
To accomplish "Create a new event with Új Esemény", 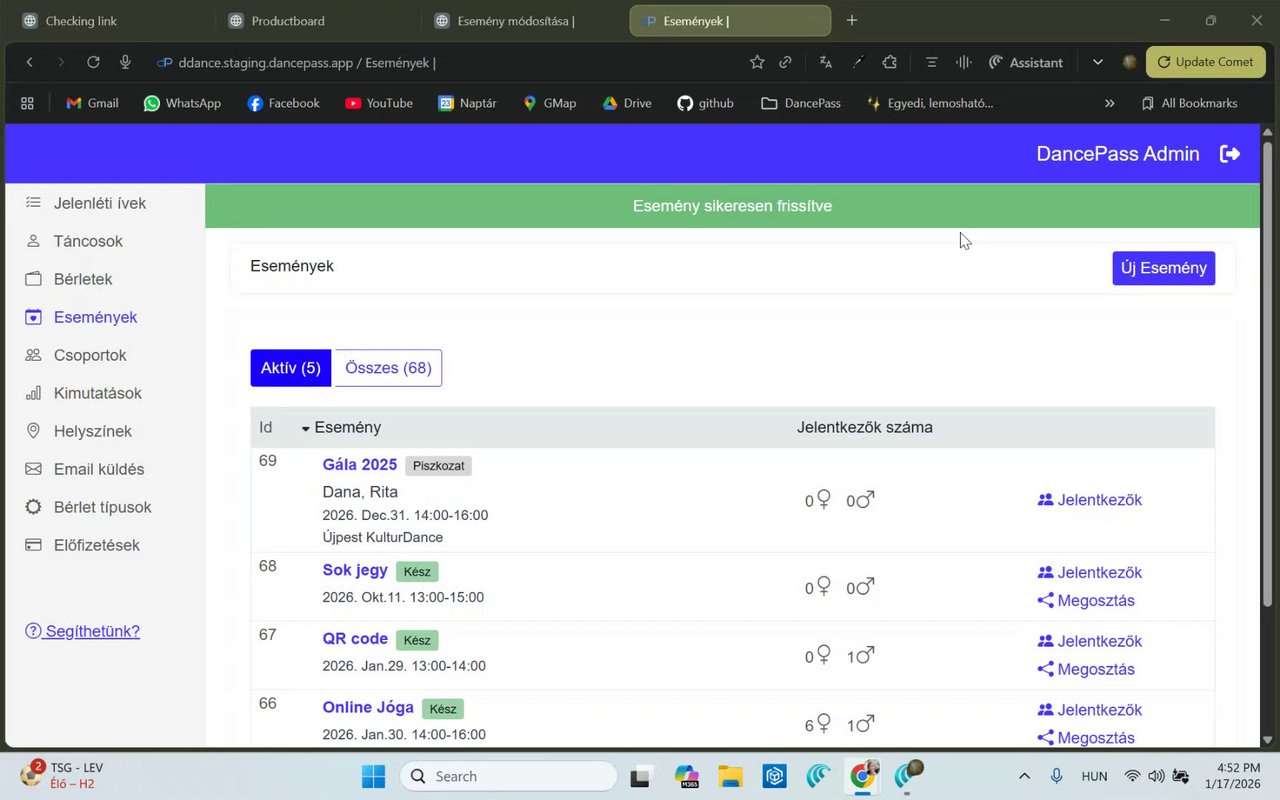I will point(1164,268).
